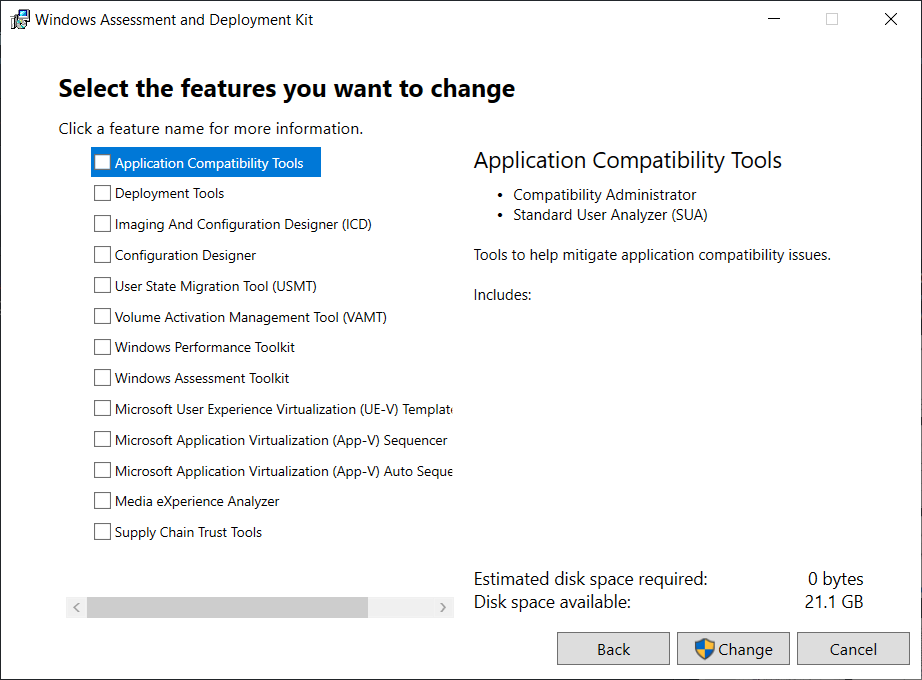922x680 pixels.
Task: Select the User State Migration Tool feature name
Action: coord(215,286)
